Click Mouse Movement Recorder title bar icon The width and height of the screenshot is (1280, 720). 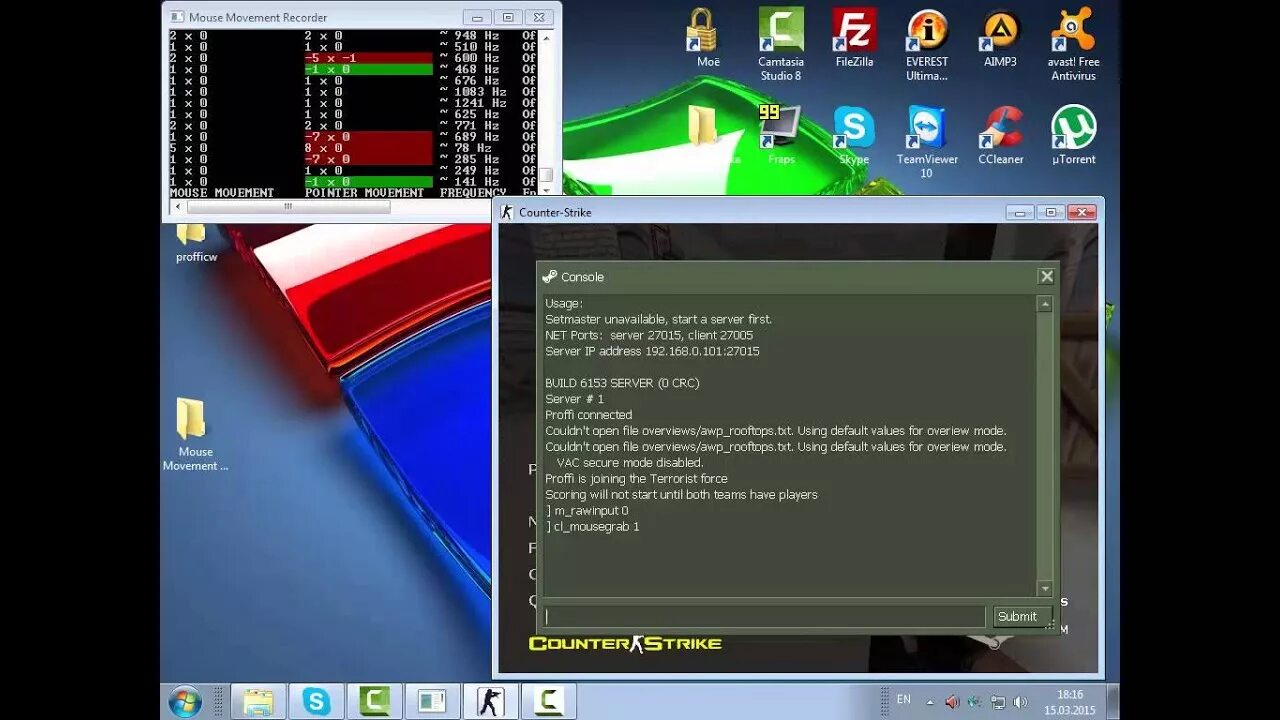point(177,17)
